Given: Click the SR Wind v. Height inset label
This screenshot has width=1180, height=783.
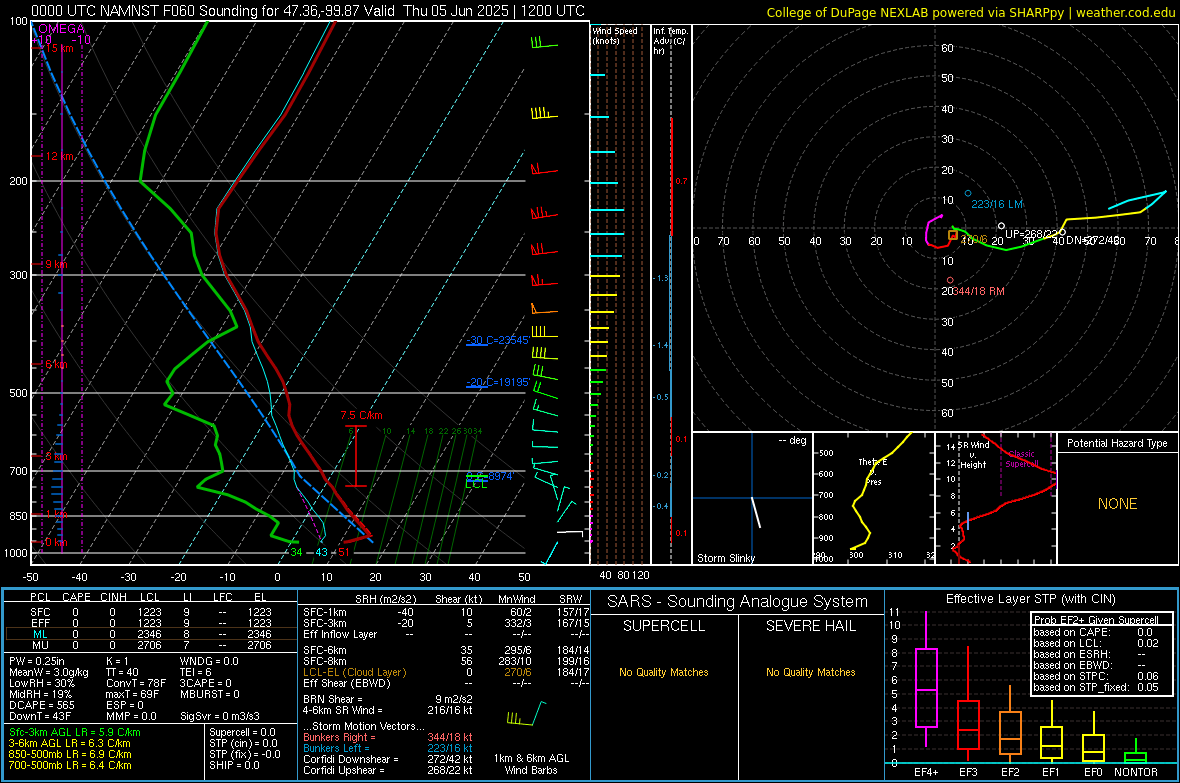Looking at the screenshot, I should [973, 455].
